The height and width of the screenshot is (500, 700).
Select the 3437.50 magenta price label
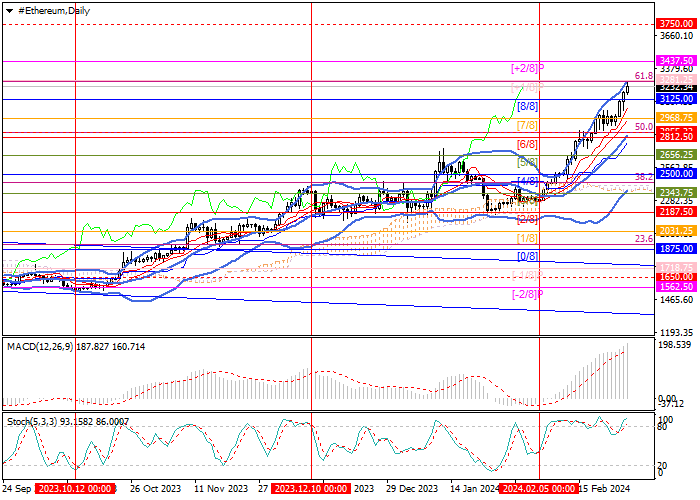(675, 60)
